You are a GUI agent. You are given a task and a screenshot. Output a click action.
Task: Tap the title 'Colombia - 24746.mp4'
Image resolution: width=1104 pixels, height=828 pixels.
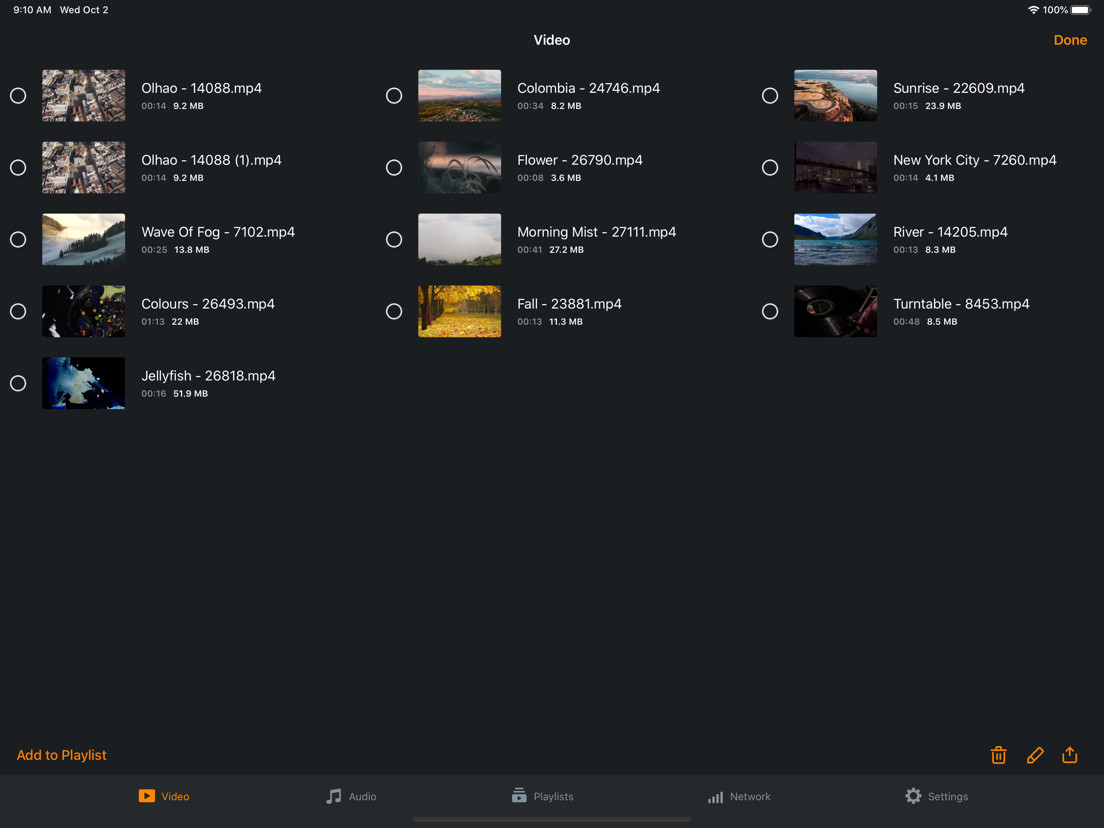pos(589,89)
